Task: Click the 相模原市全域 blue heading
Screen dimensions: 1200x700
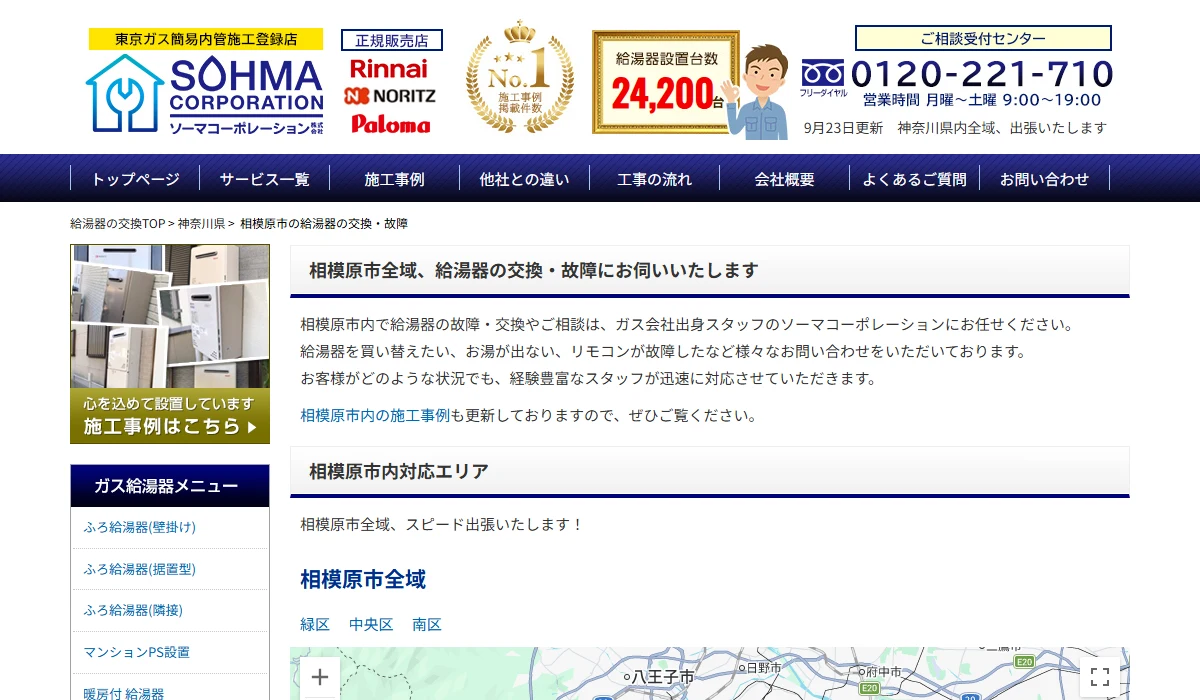Action: pyautogui.click(x=363, y=579)
